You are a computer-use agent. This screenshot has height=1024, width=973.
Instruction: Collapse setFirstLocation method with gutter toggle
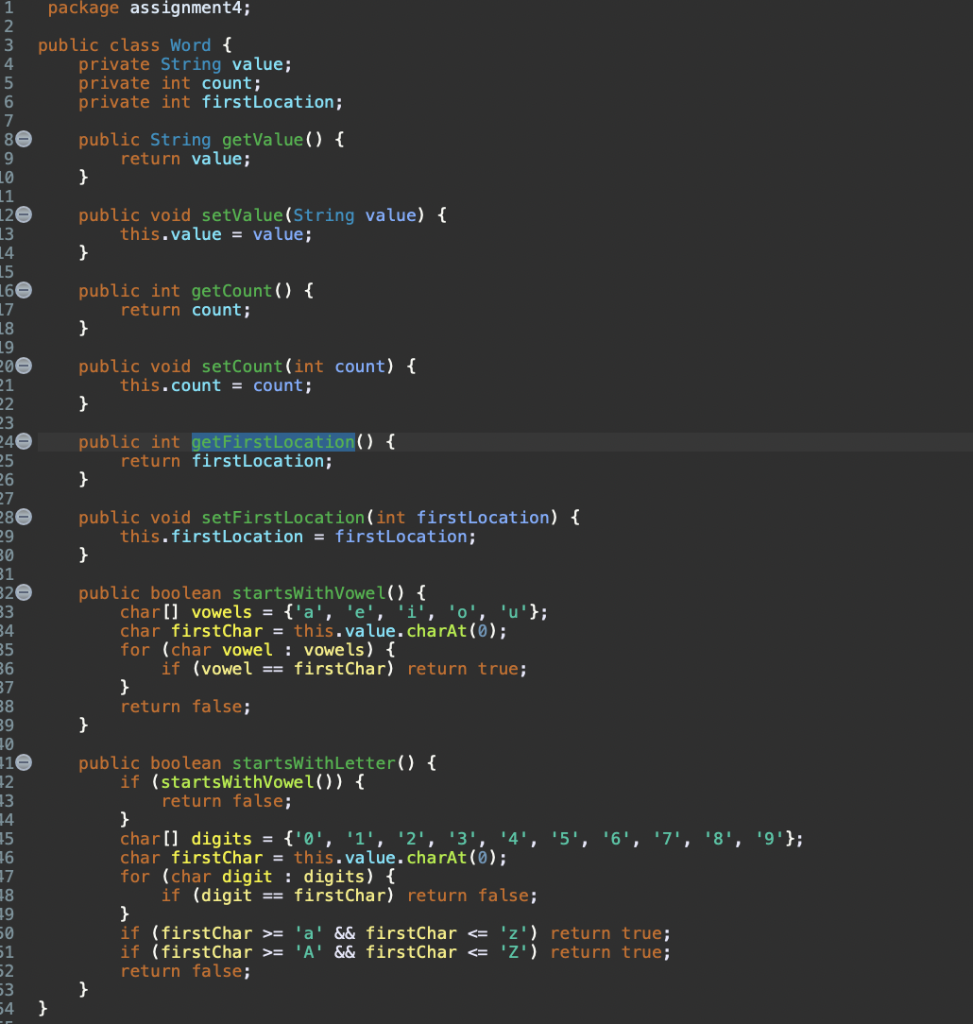tap(24, 517)
